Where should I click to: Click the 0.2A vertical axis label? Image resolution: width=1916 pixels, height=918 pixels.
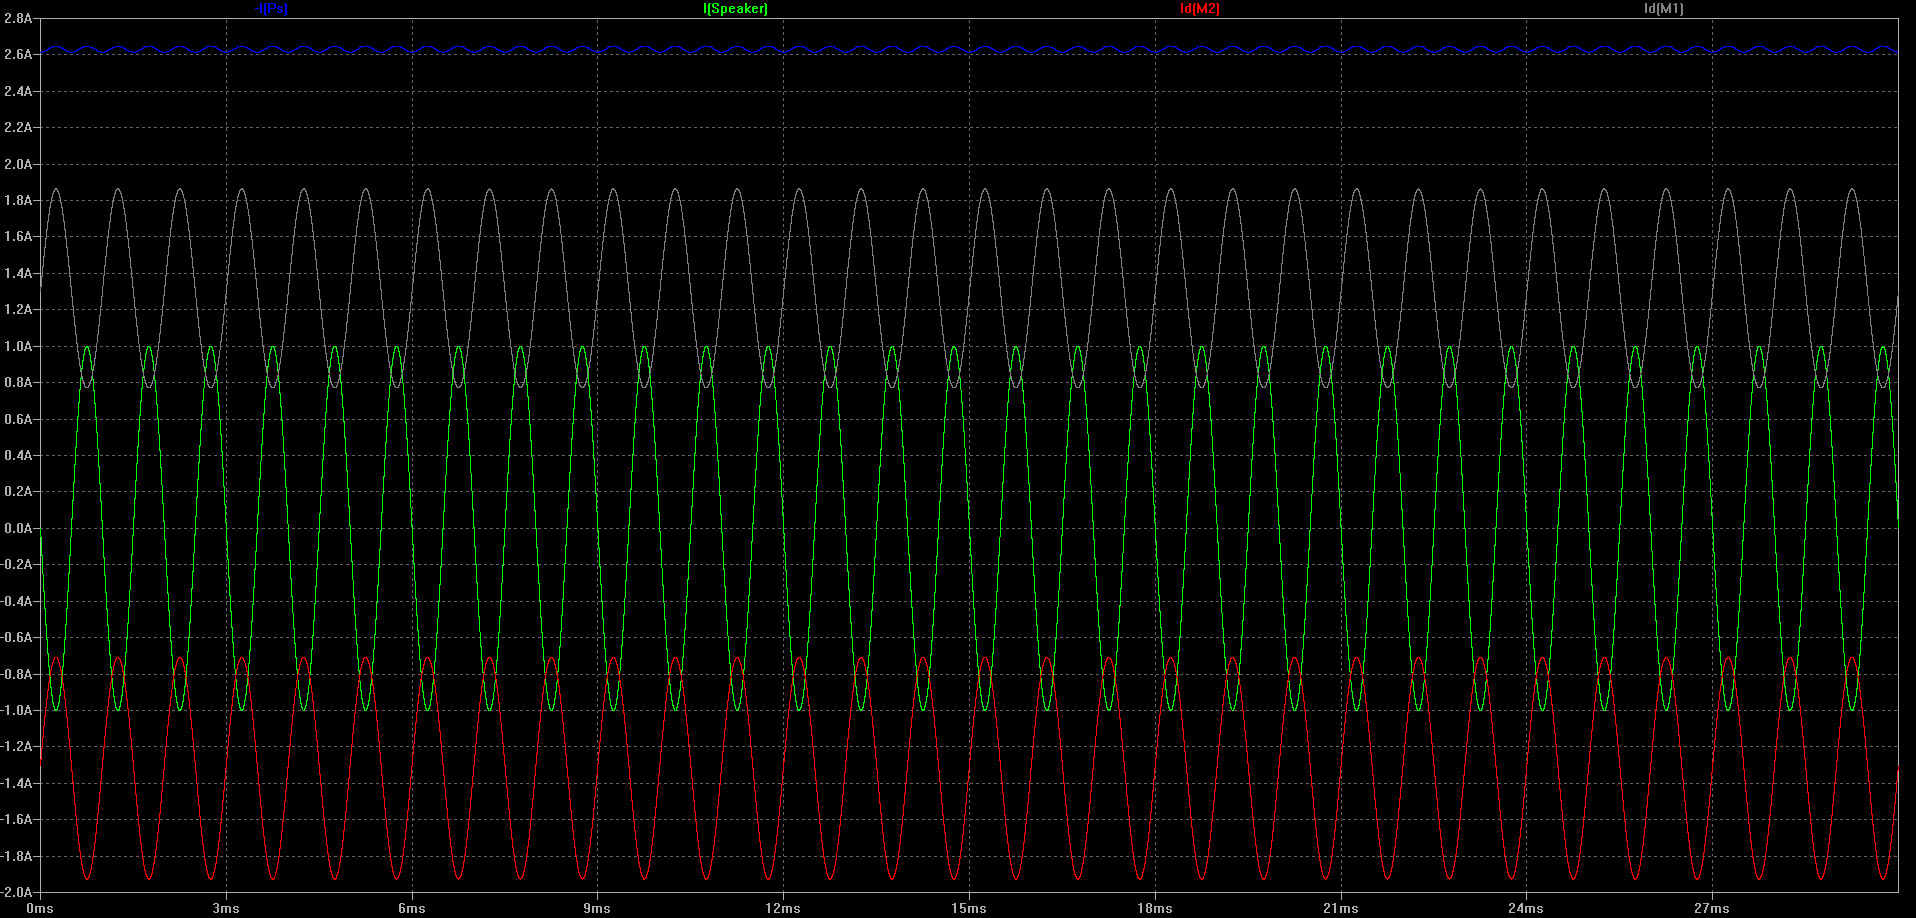coord(18,491)
